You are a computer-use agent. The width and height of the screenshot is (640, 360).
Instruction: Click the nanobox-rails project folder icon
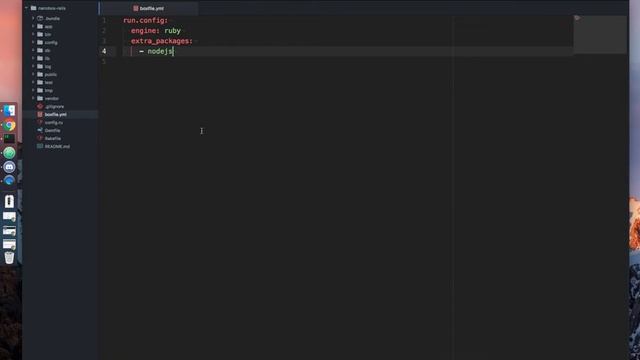pos(33,8)
